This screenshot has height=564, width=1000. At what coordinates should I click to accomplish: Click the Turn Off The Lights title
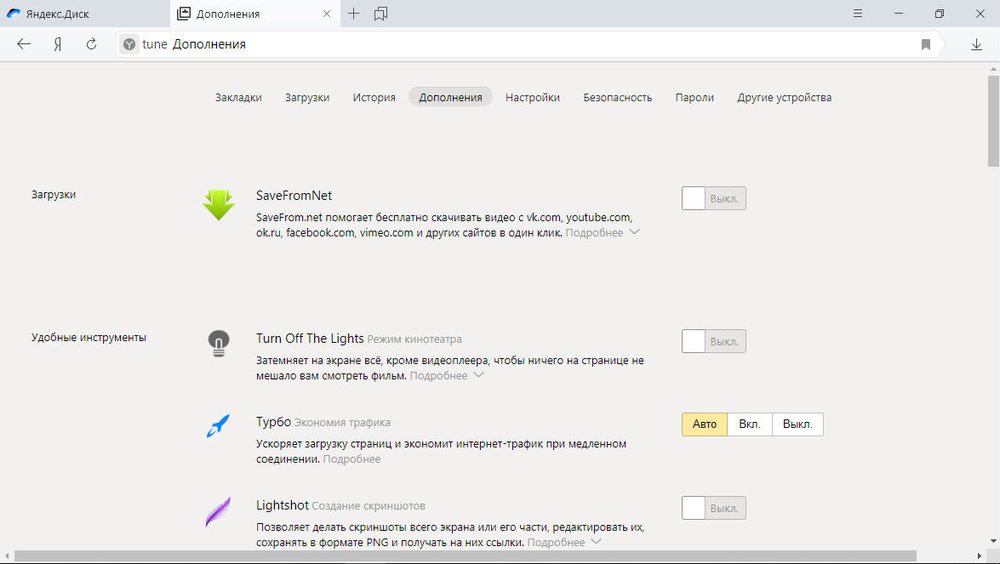click(310, 339)
